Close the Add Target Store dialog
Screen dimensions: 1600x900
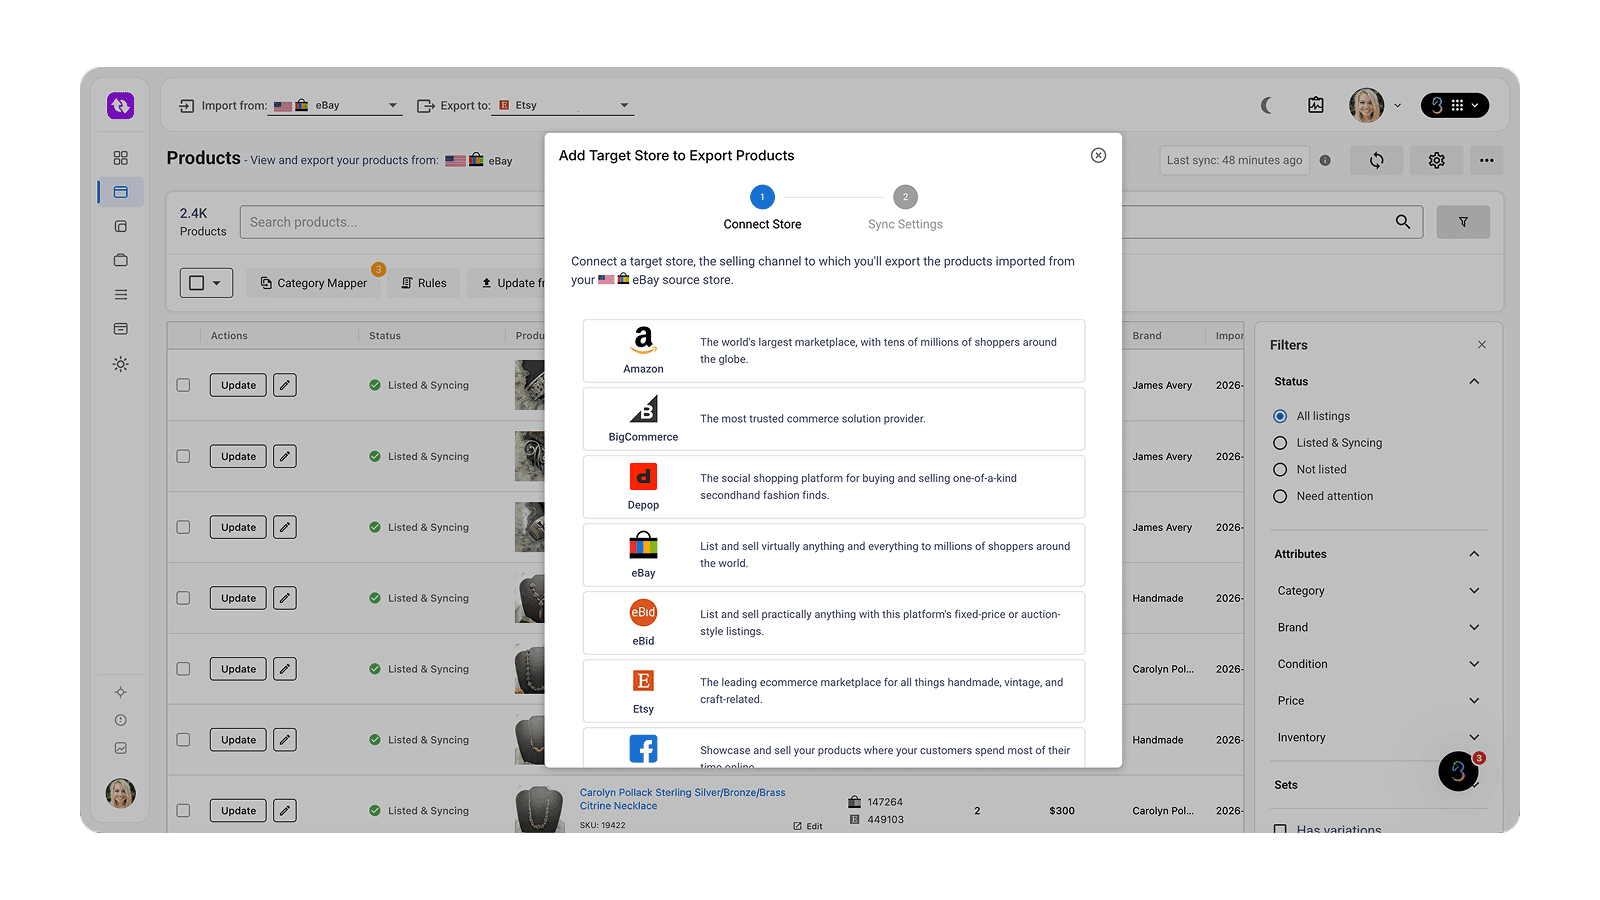[1098, 155]
